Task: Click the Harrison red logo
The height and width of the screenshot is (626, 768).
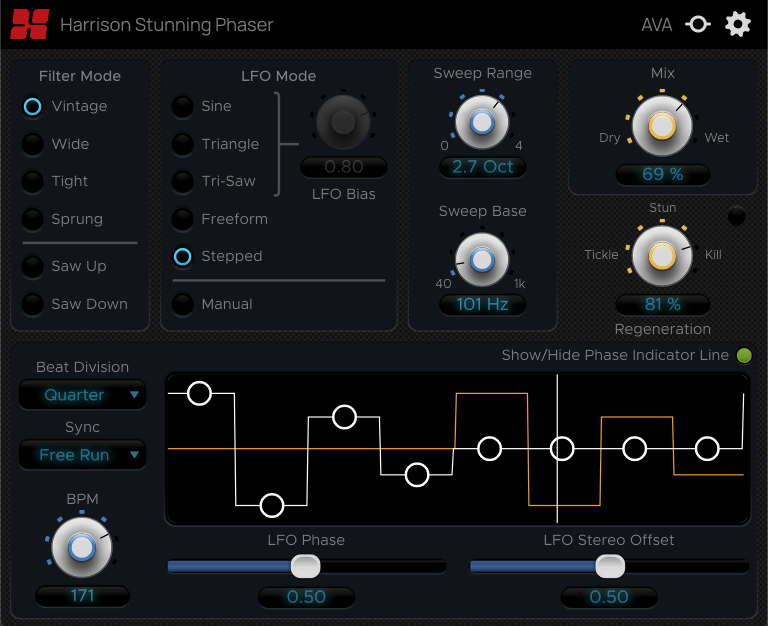Action: coord(29,24)
